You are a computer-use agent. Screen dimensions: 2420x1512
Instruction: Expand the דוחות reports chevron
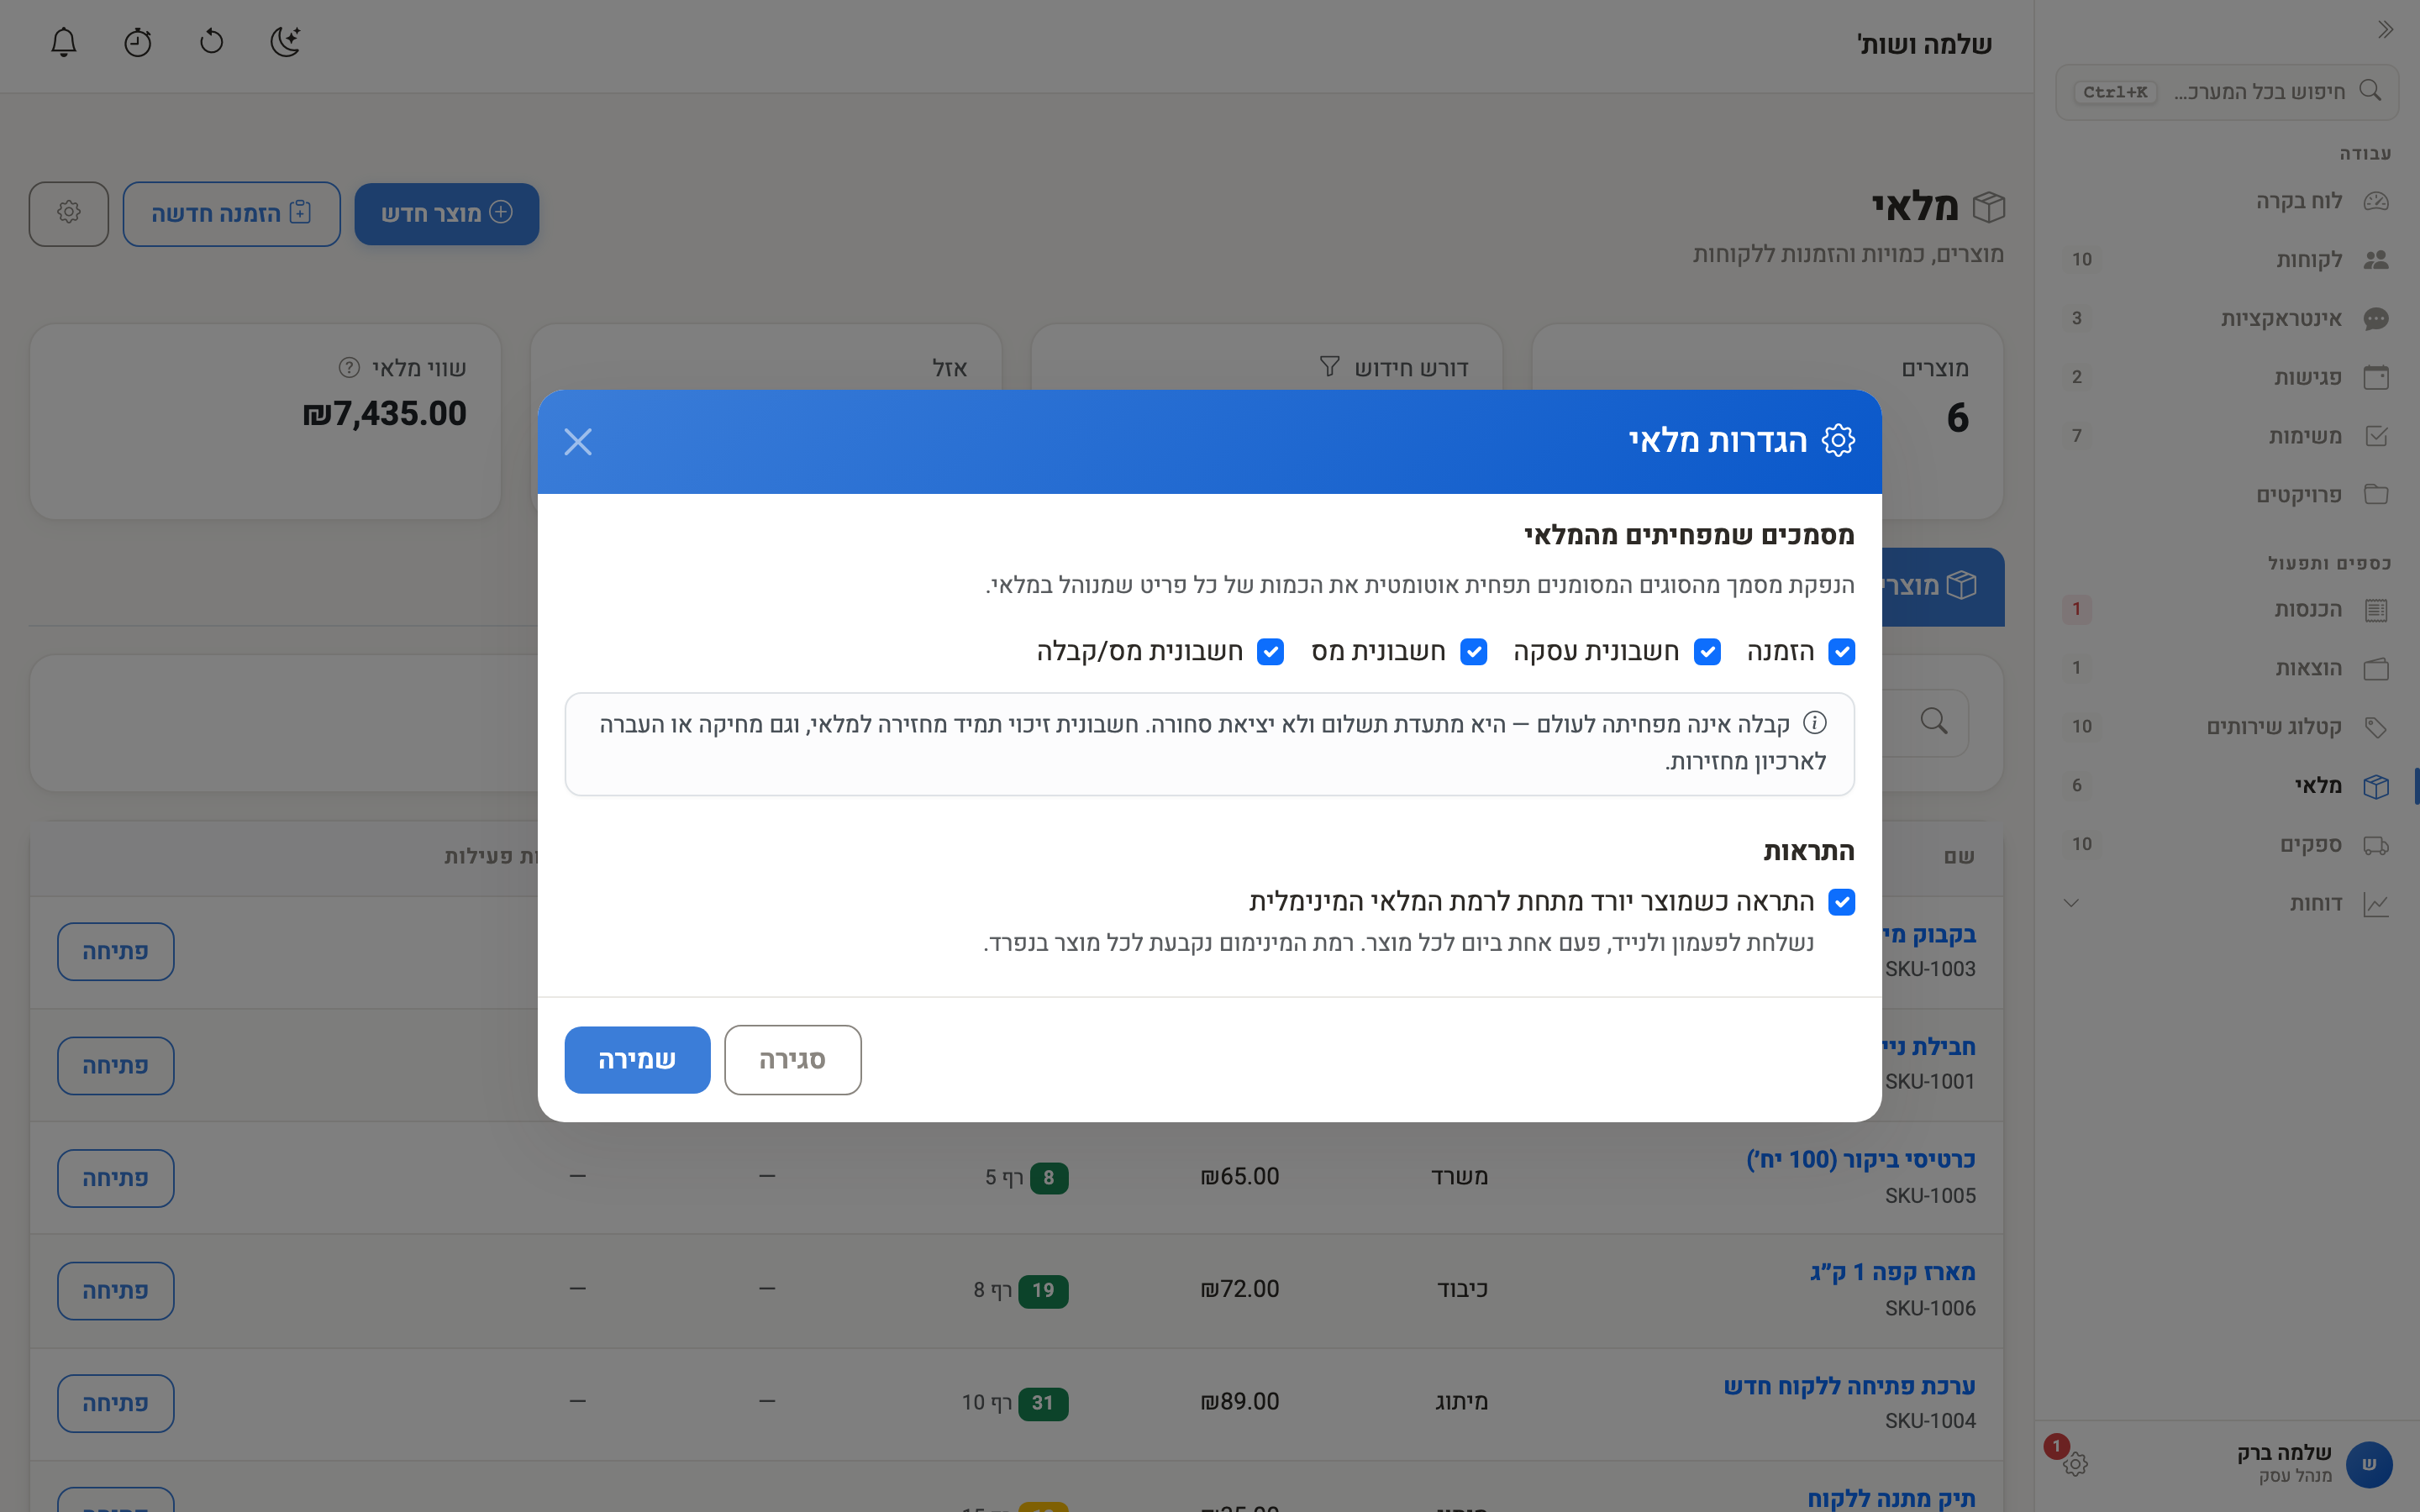point(2071,903)
